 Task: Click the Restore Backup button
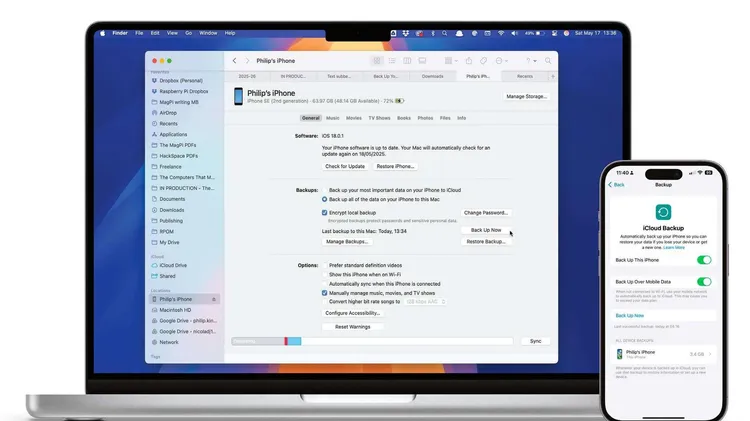pyautogui.click(x=486, y=242)
